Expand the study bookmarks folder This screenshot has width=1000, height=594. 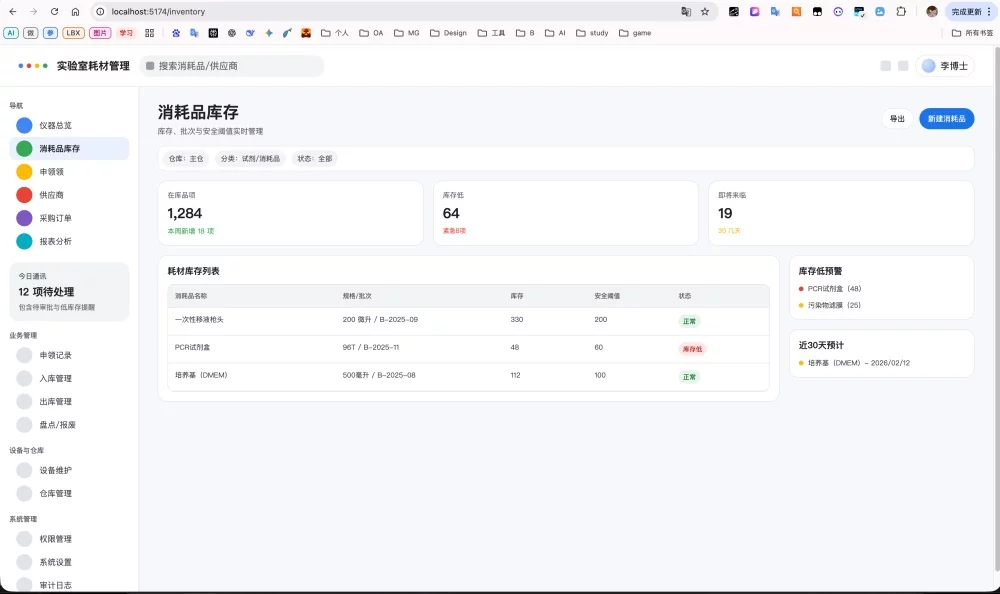[x=592, y=33]
